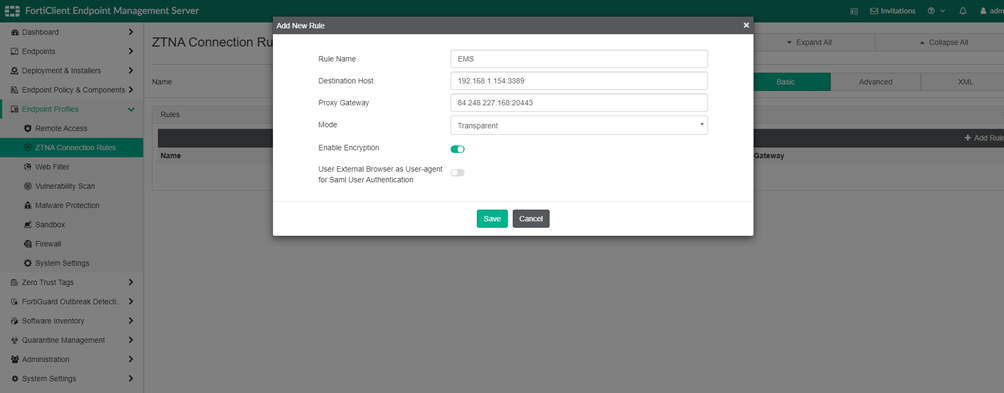This screenshot has height=393, width=1004.
Task: Open the Invitations link
Action: pos(893,11)
